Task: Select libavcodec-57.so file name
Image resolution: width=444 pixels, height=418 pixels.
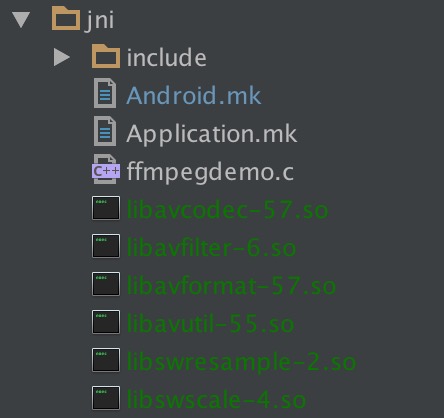Action: point(228,210)
